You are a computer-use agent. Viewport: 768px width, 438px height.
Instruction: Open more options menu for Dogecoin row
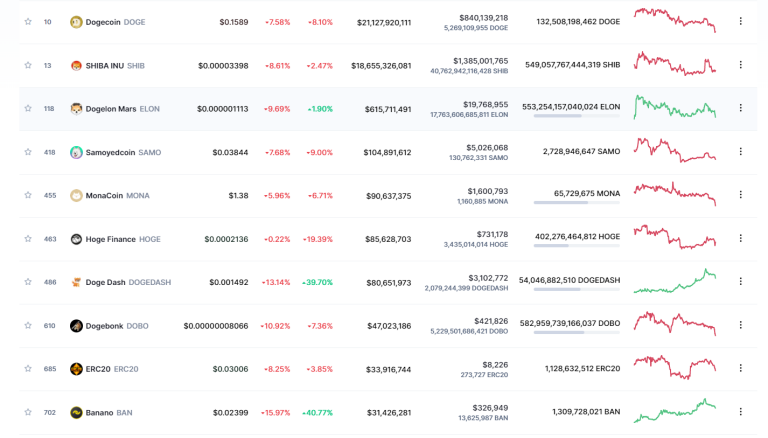741,21
